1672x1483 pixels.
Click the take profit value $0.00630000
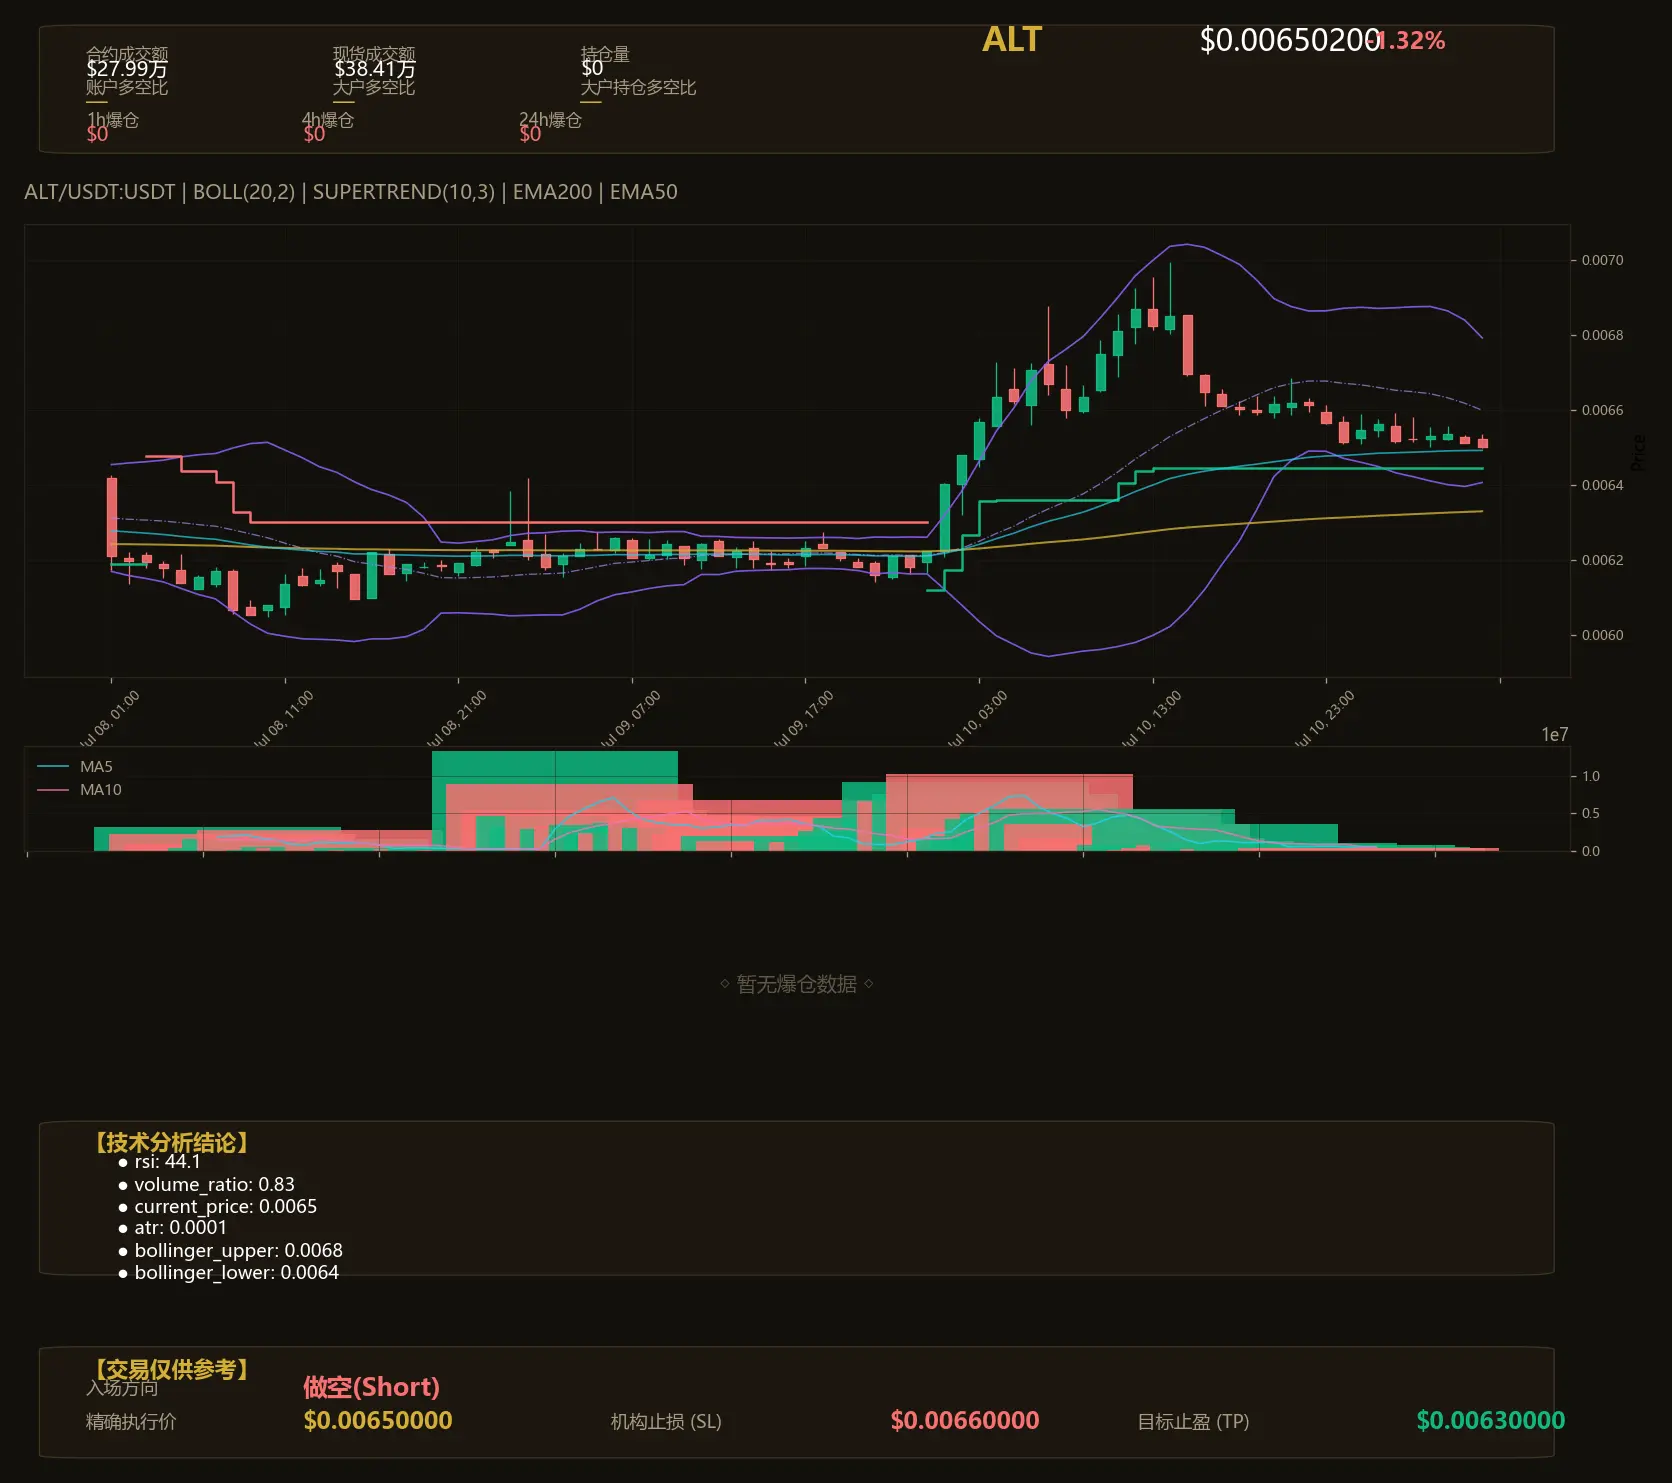point(1491,1420)
